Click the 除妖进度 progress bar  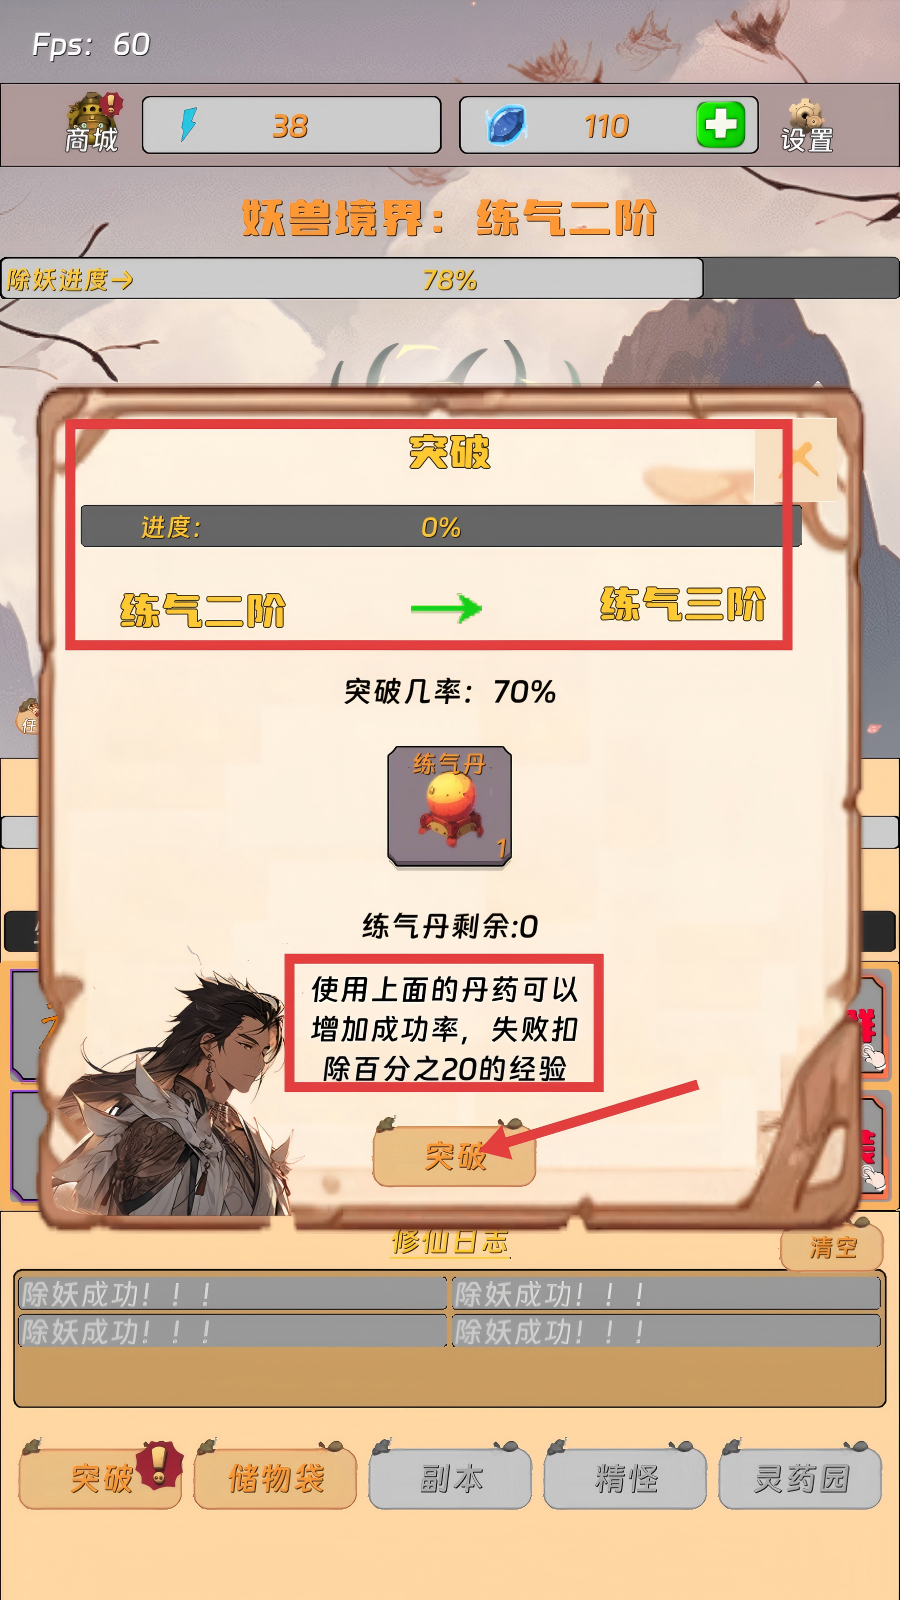tap(450, 279)
